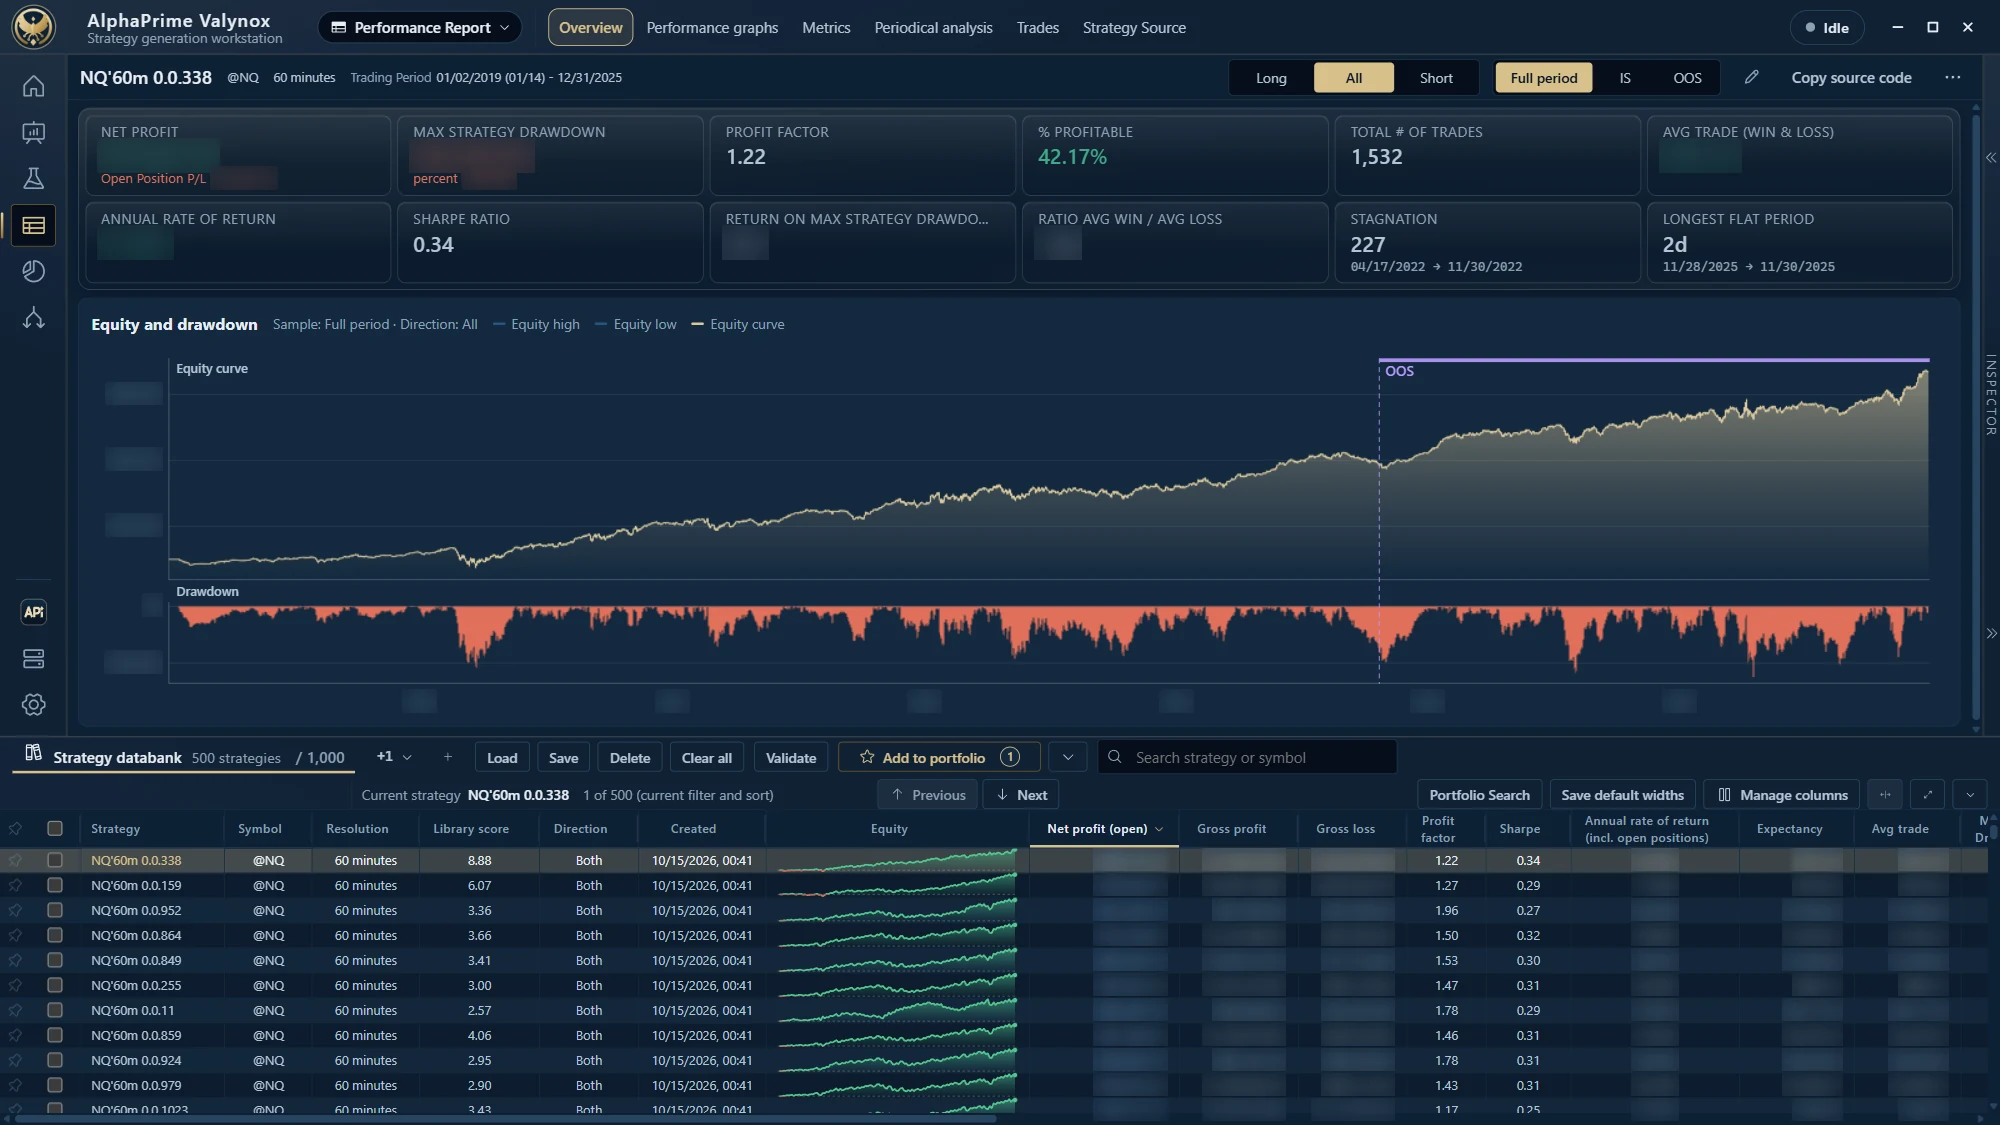Open the API sidebar icon
This screenshot has height=1125, width=2000.
click(33, 612)
